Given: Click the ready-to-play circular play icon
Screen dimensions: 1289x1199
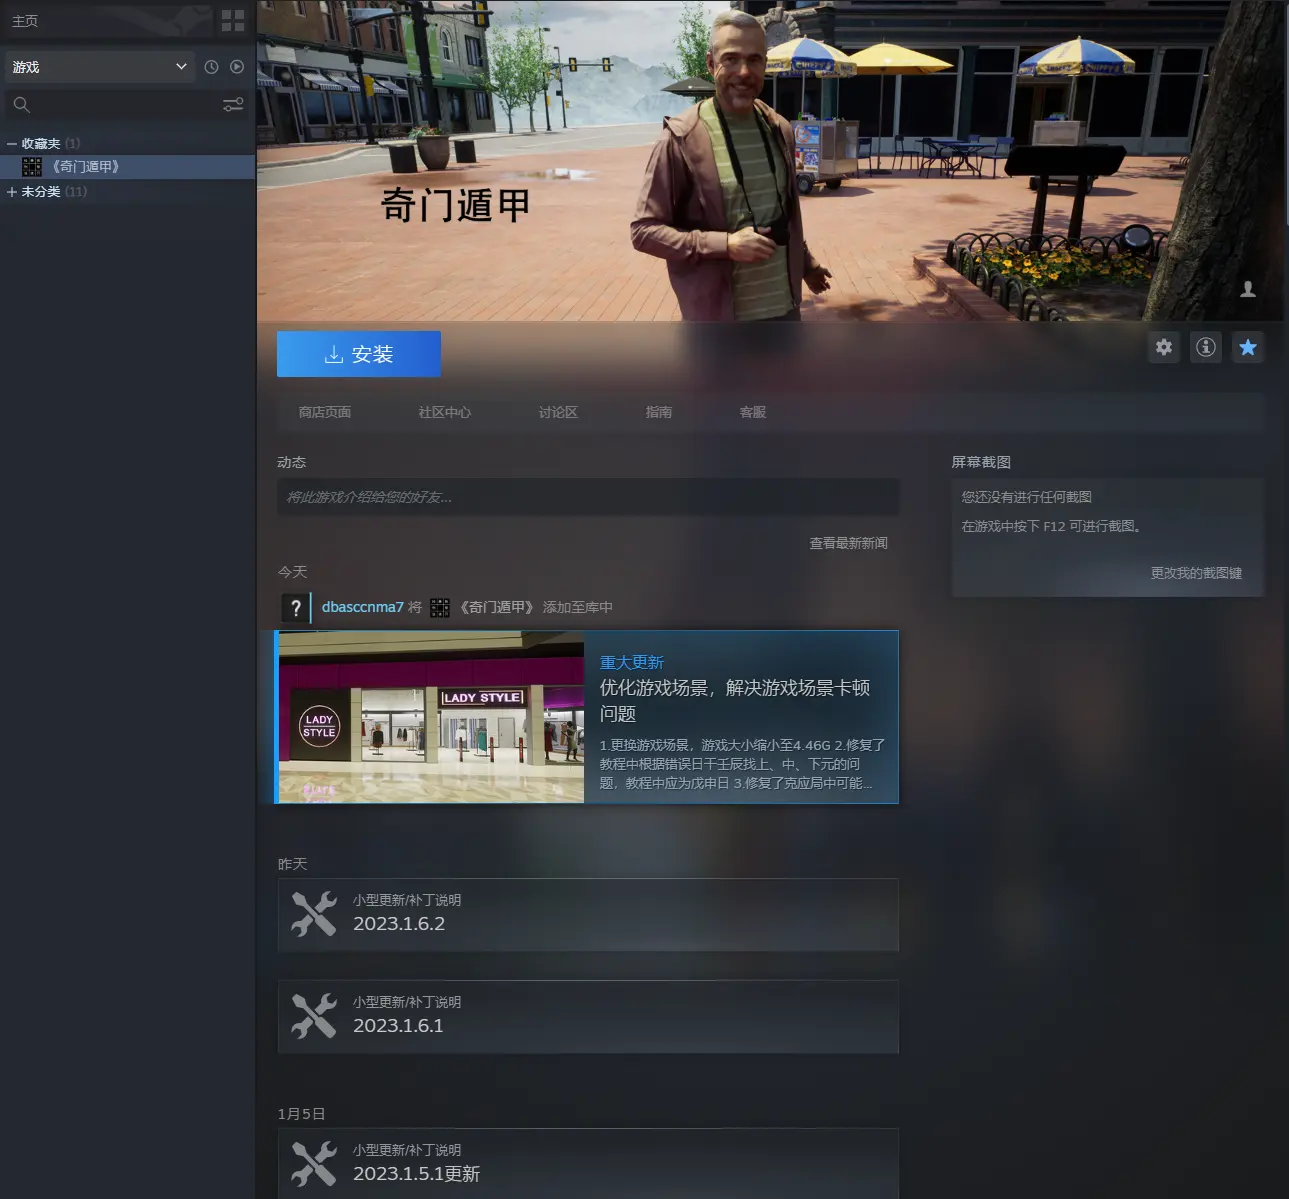Looking at the screenshot, I should (237, 67).
